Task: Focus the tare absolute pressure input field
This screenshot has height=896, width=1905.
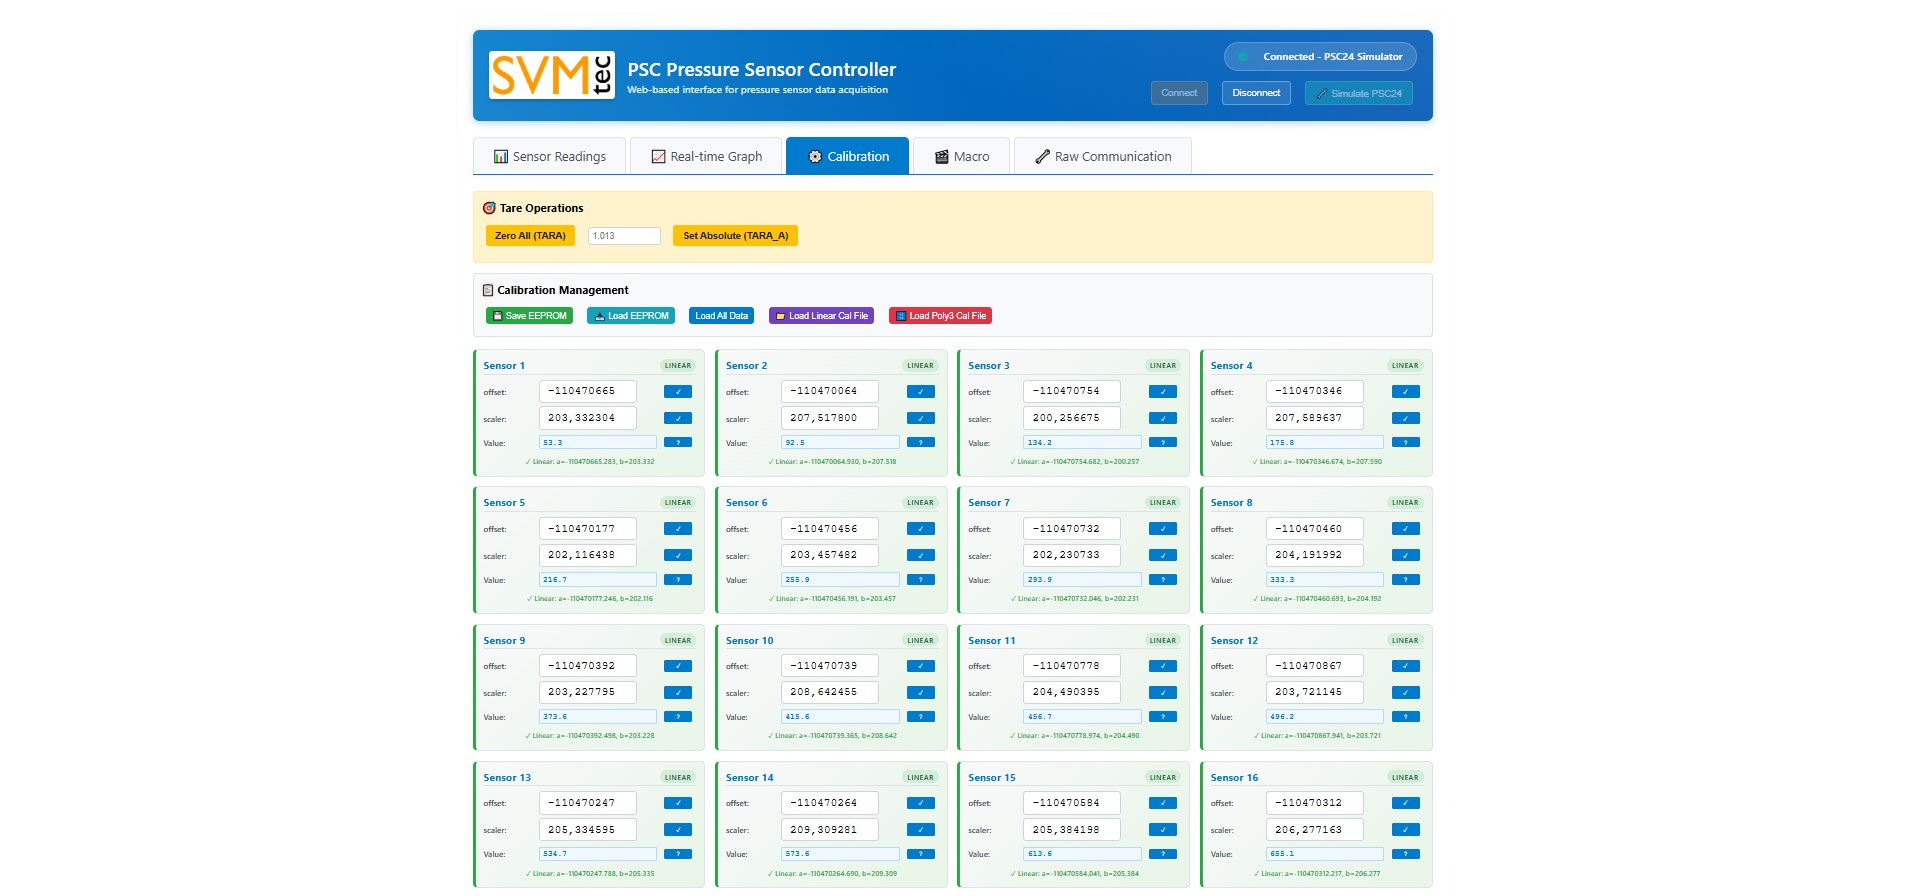Action: point(624,236)
